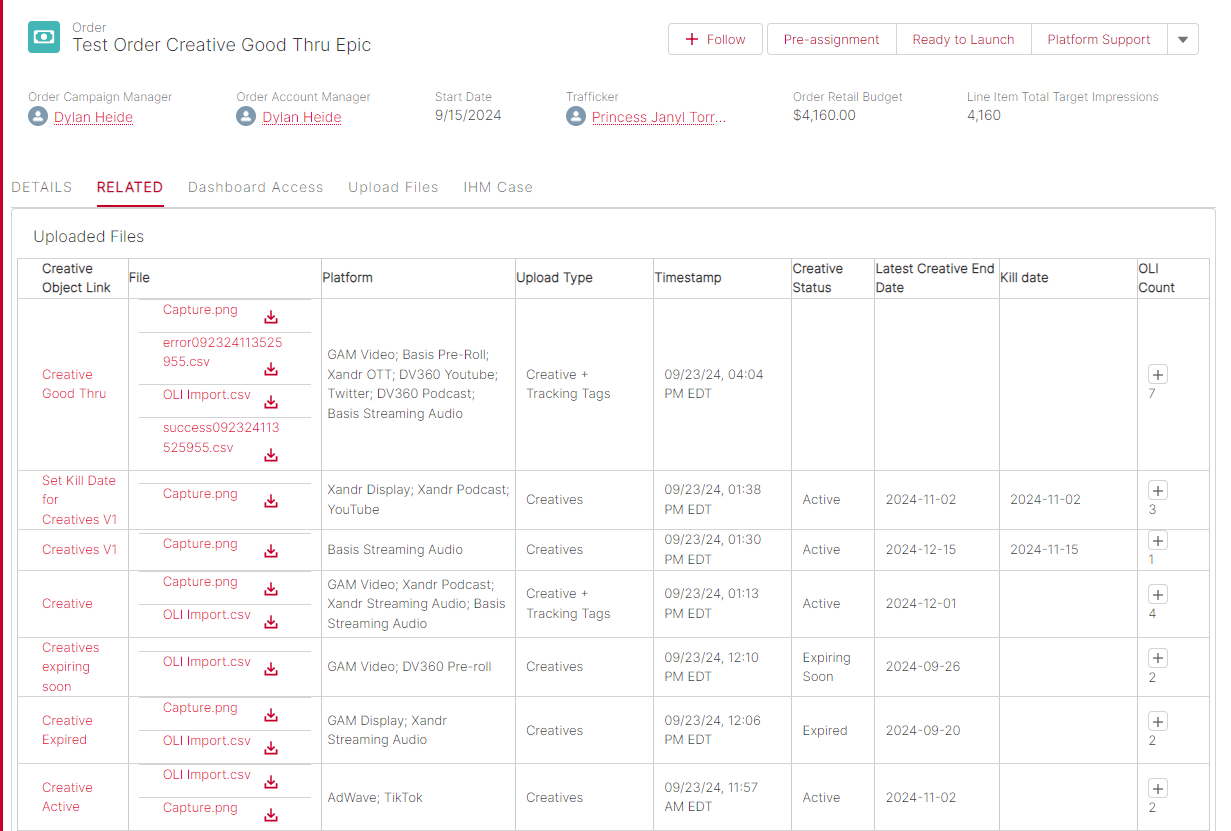Open the Upload Files tab
Viewport: 1231px width, 831px height.
point(393,187)
